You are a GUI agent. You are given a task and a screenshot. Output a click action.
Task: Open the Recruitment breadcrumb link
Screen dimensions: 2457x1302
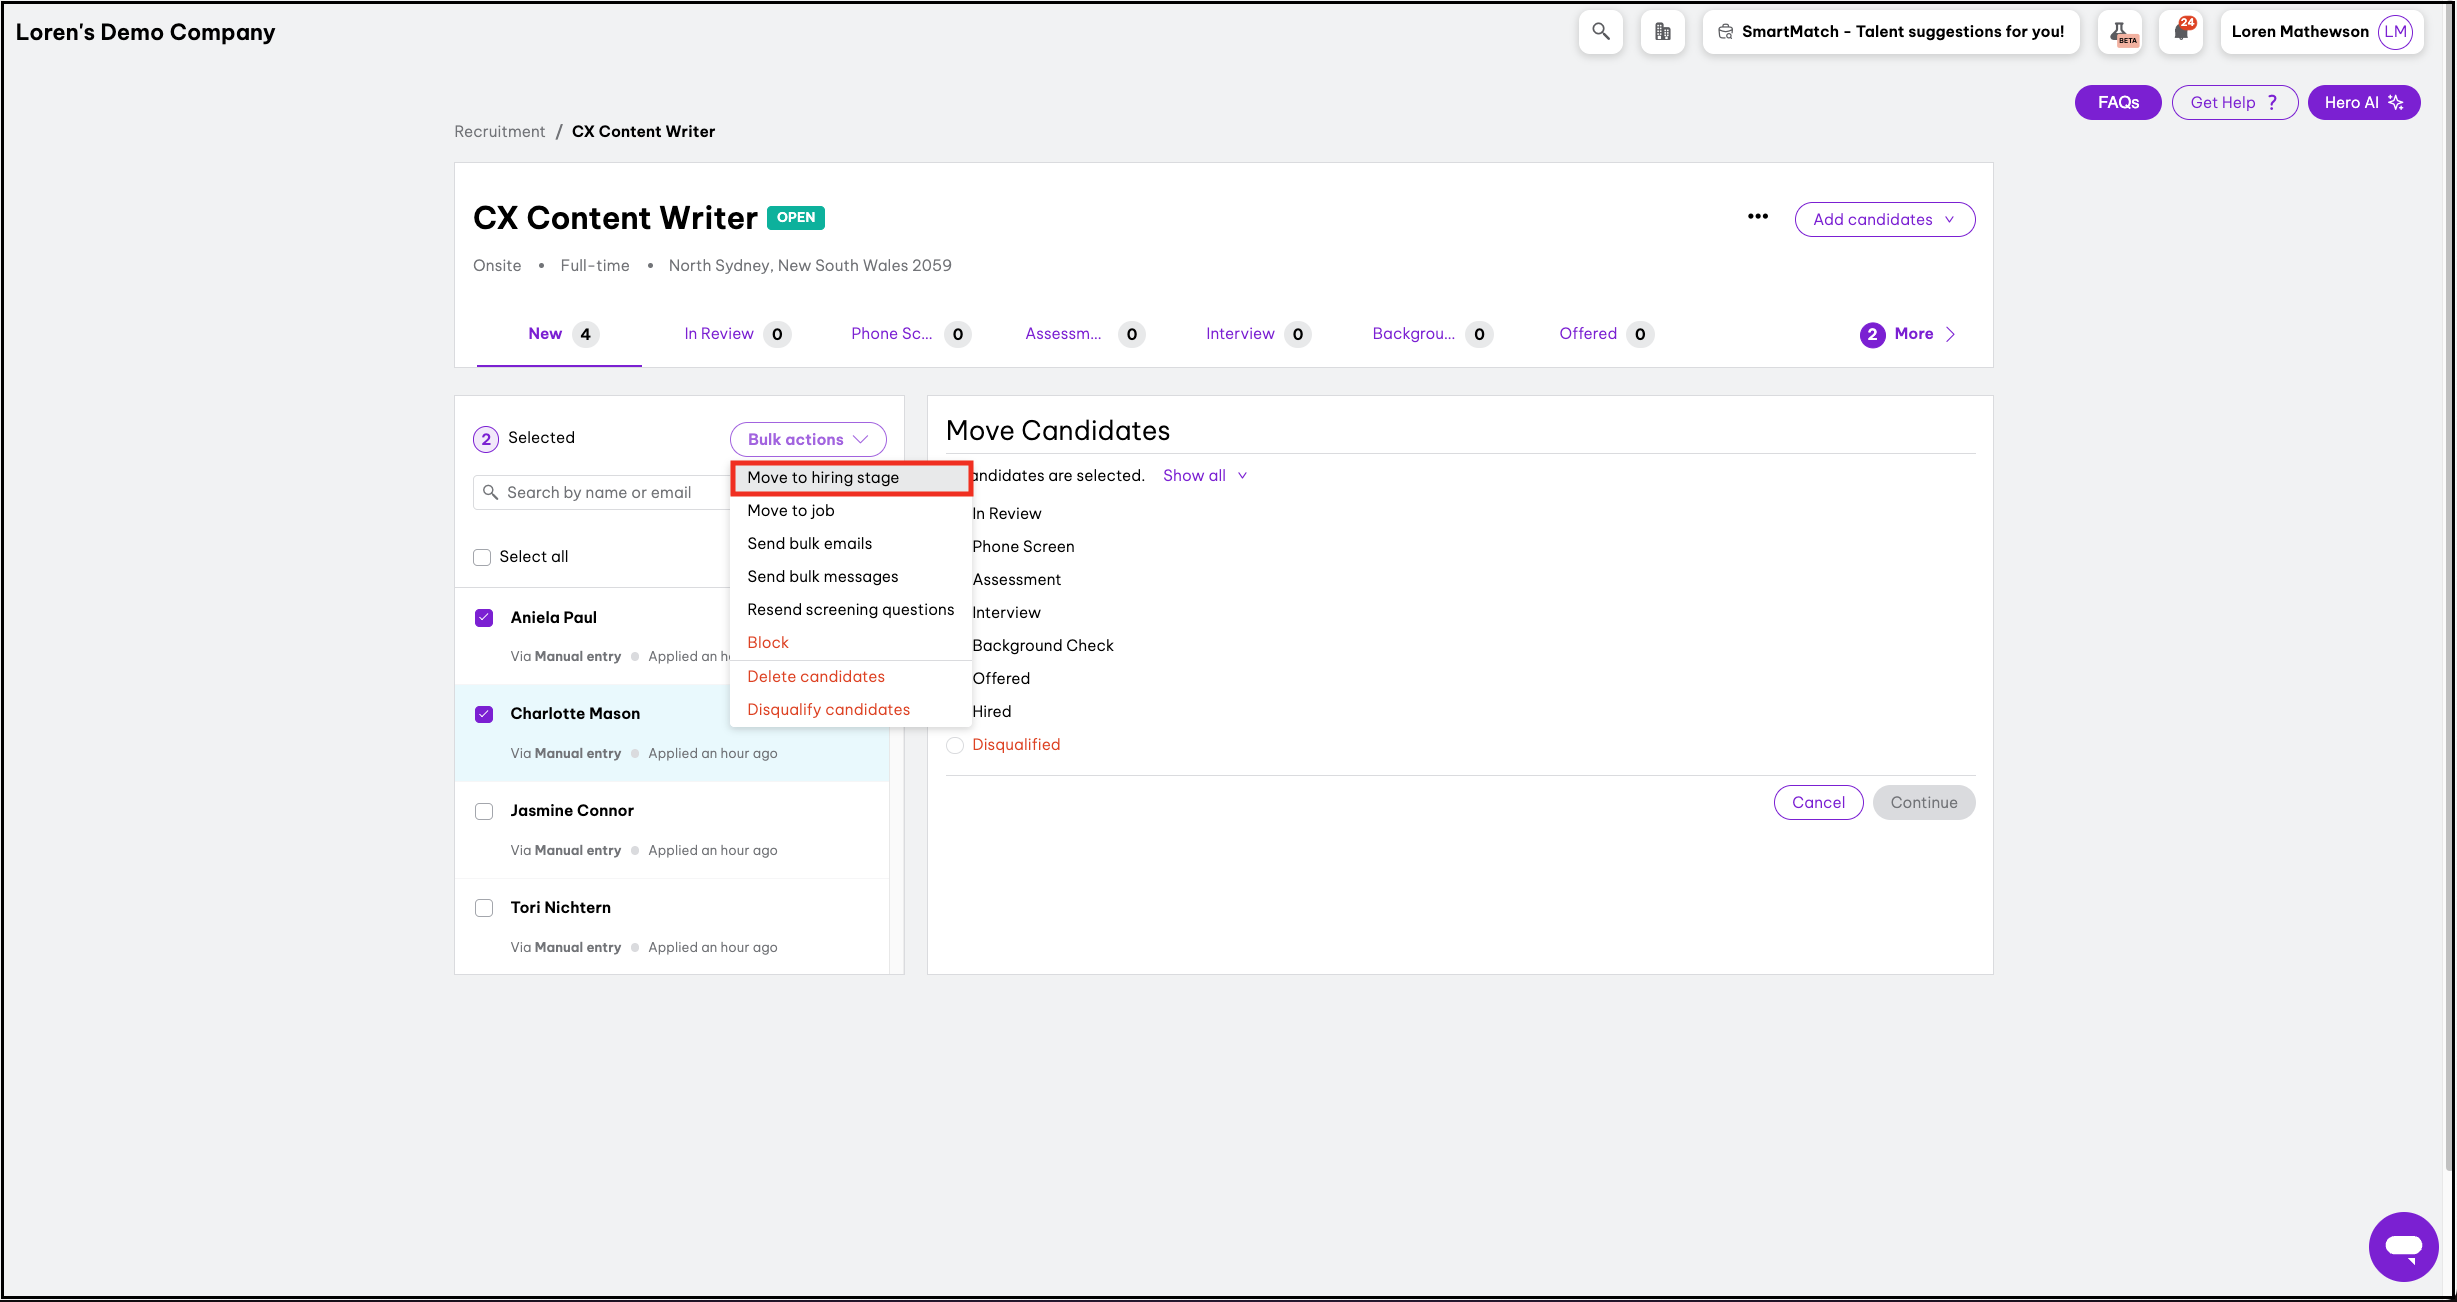pyautogui.click(x=499, y=132)
